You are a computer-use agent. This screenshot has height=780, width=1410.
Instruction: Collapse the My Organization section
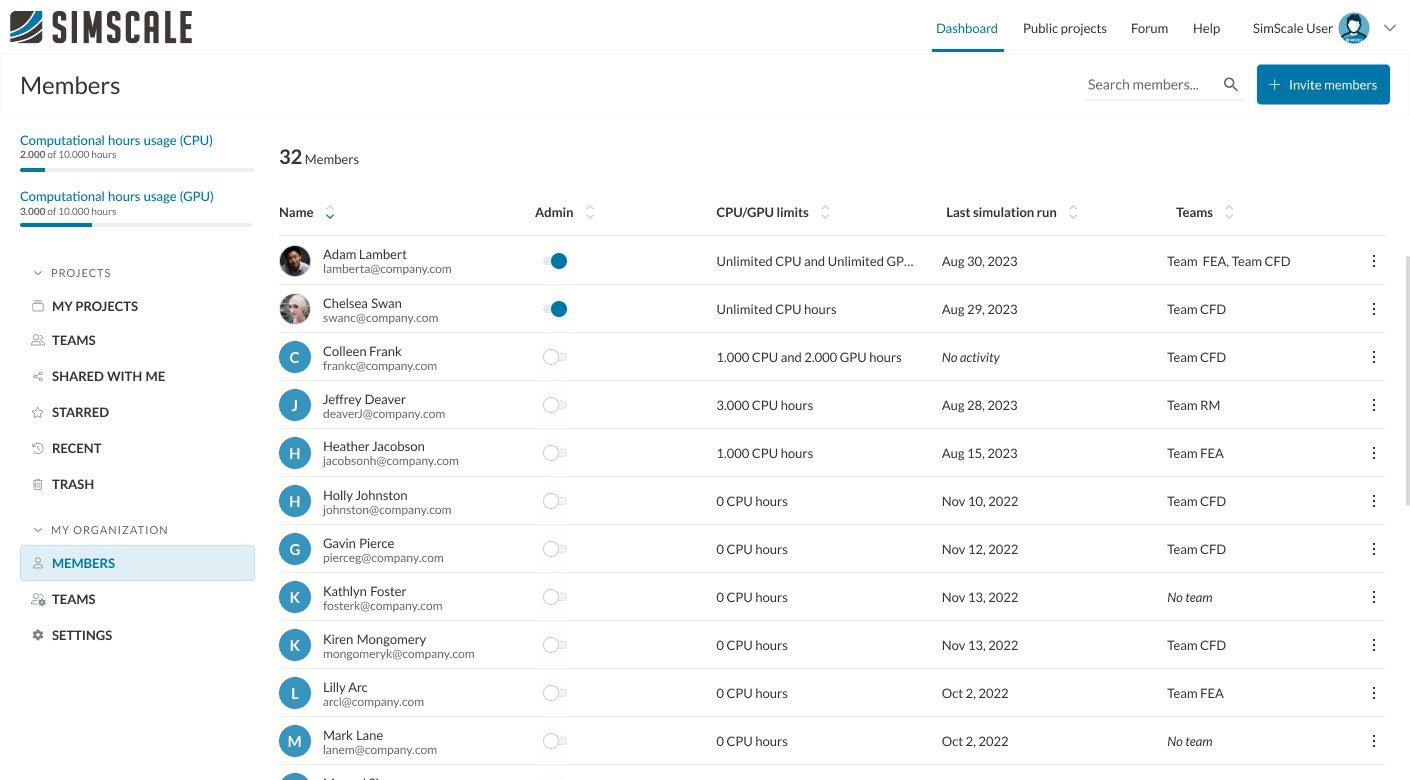[x=38, y=530]
